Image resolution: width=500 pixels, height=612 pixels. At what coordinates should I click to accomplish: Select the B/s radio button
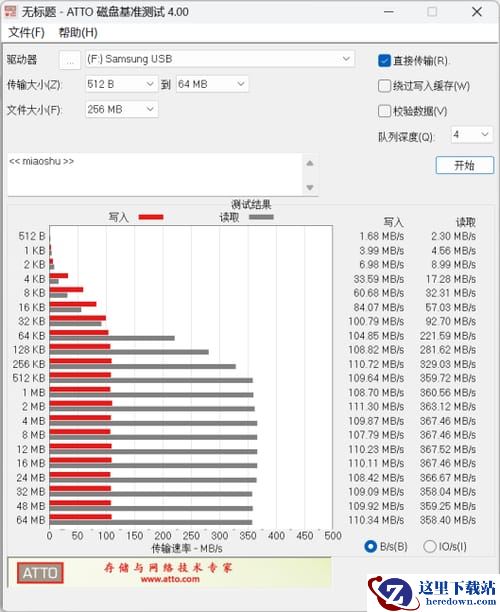370,546
